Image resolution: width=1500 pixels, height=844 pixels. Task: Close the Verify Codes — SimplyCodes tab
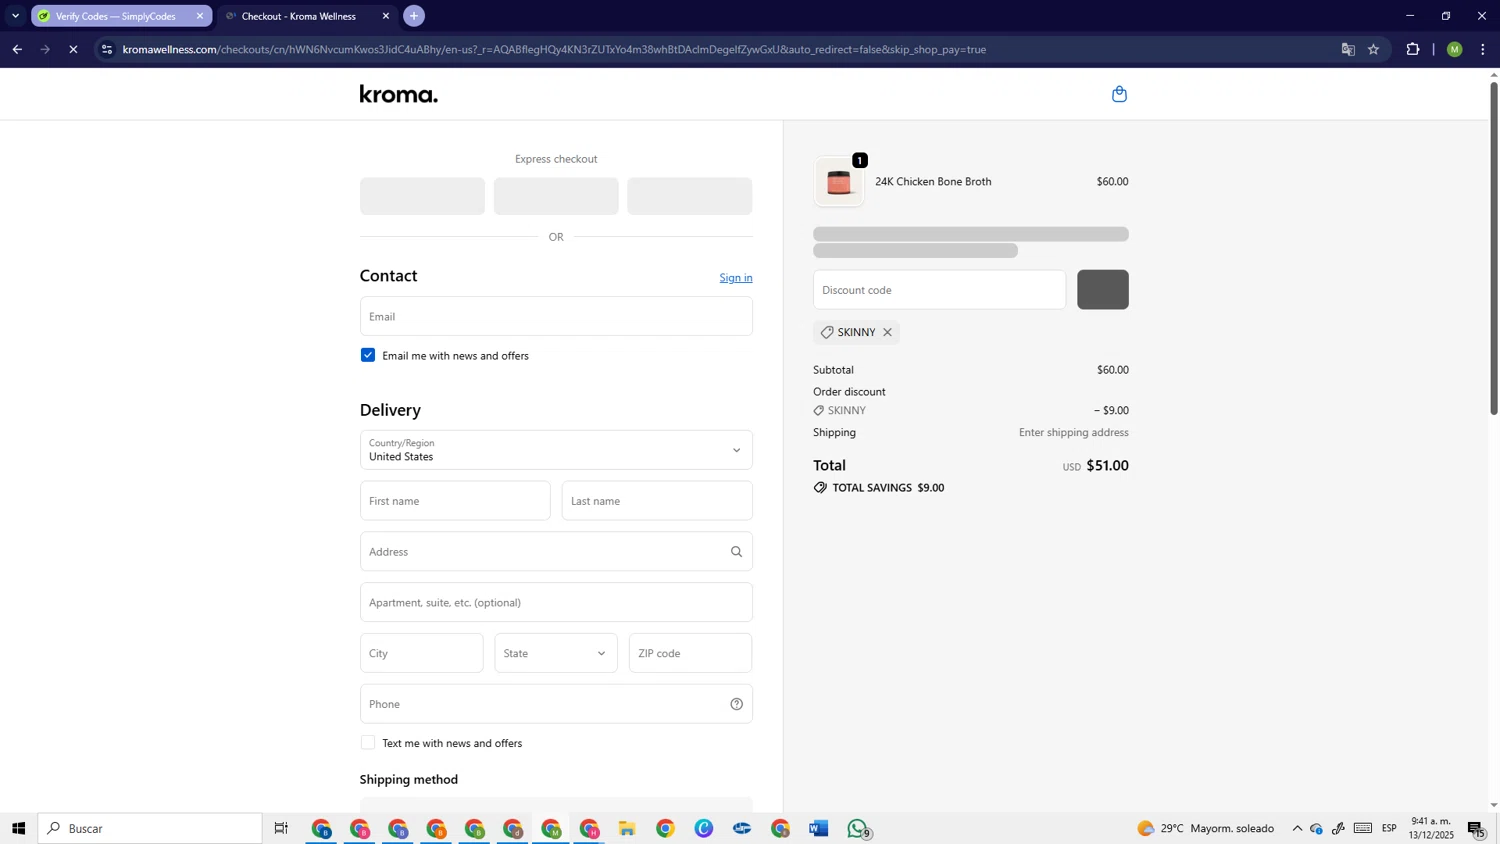click(199, 16)
